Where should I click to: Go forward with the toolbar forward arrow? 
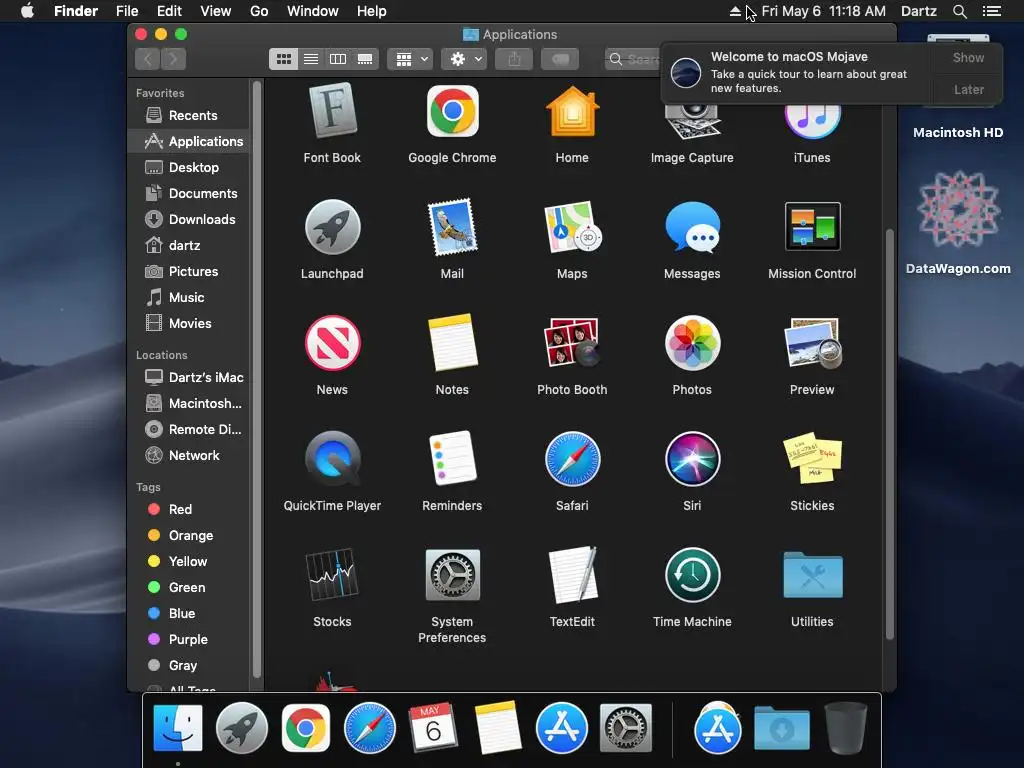[x=173, y=59]
